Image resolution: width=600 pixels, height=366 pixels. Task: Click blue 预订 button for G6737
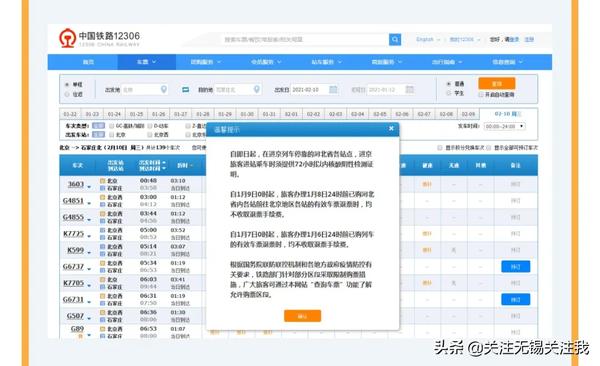[515, 266]
